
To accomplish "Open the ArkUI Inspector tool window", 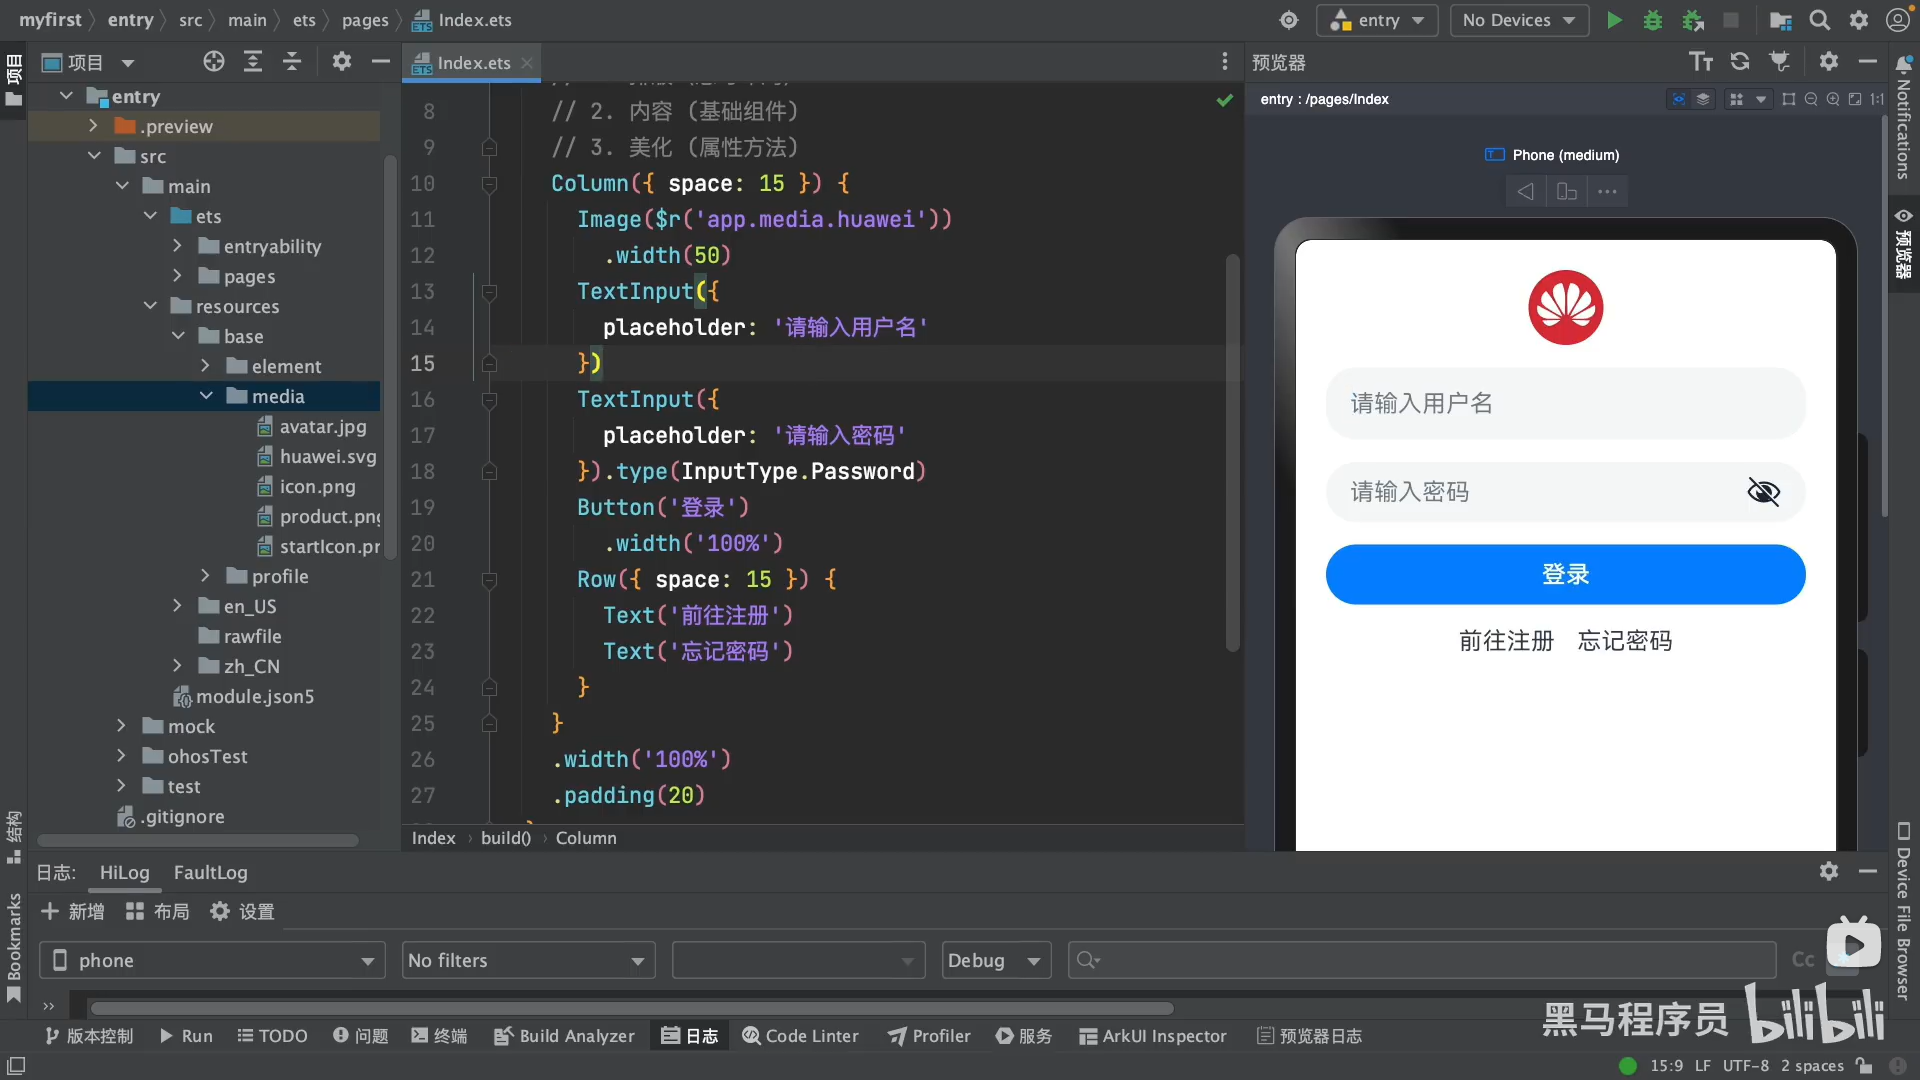I will coord(1153,1036).
